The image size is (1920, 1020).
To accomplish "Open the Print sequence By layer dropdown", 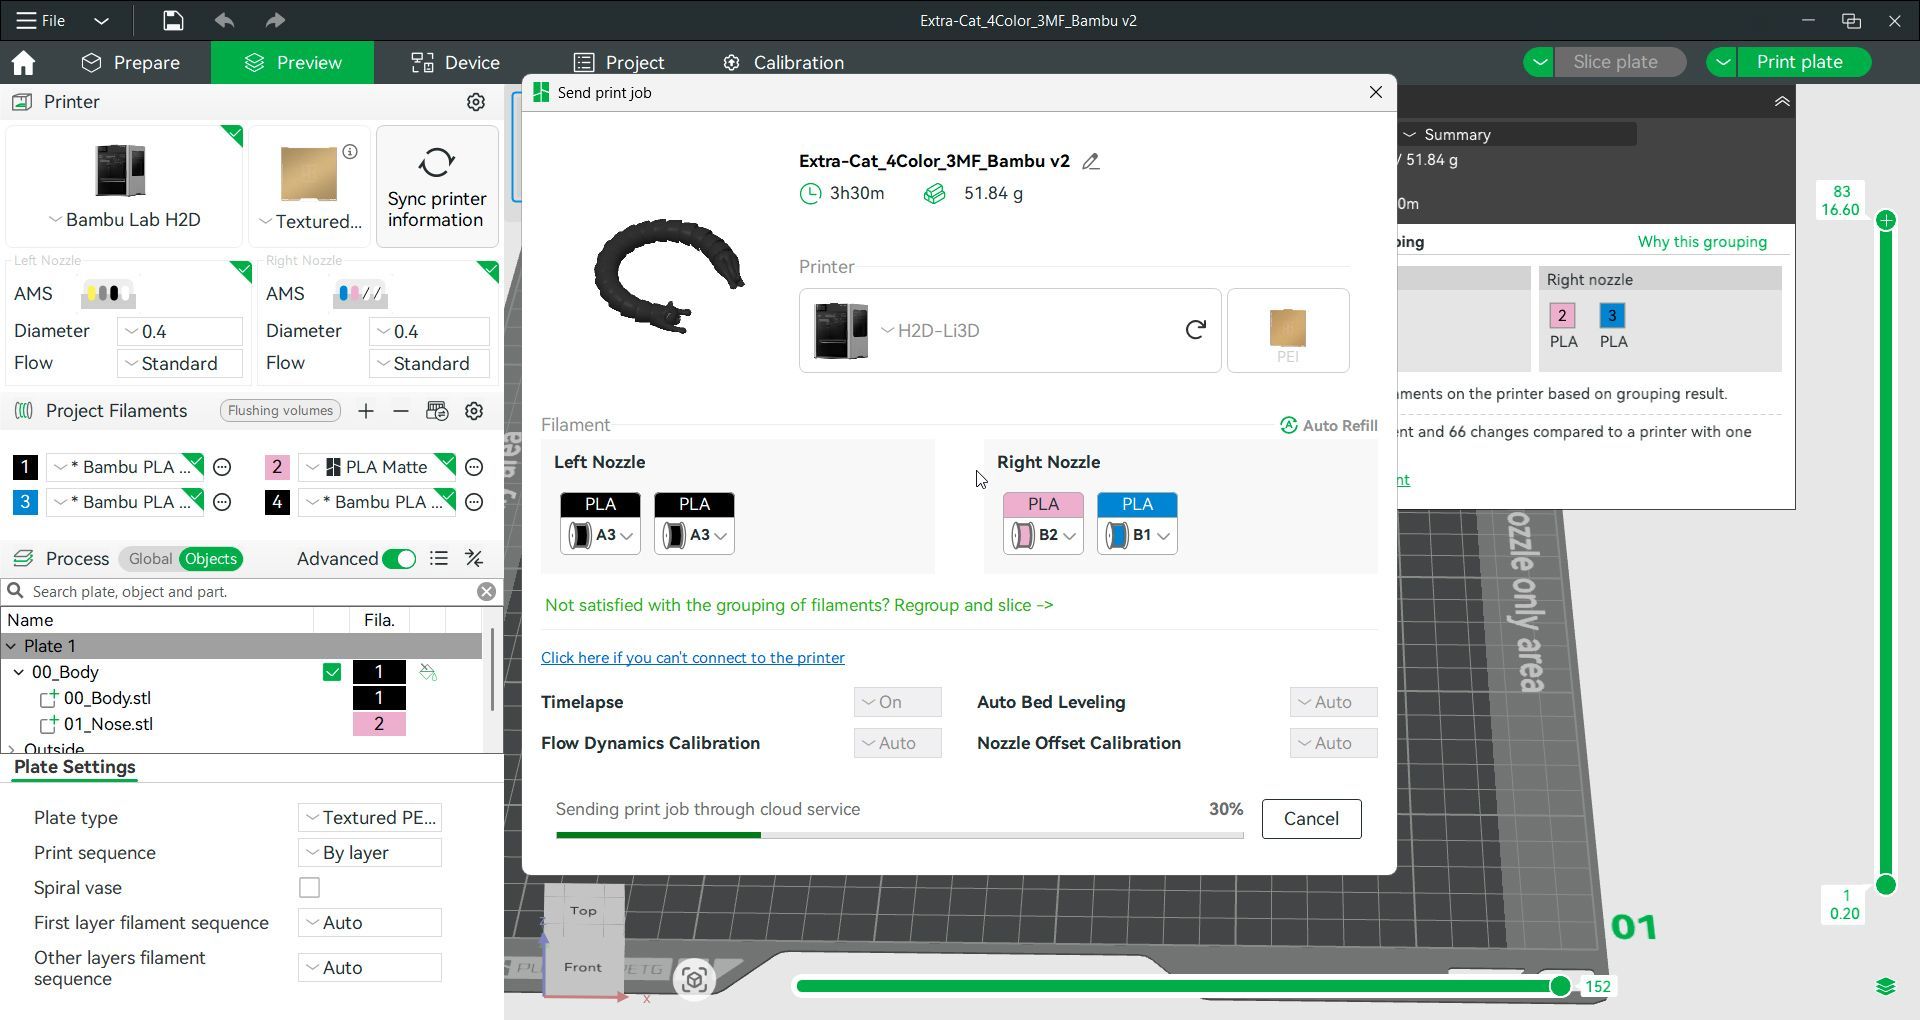I will [x=370, y=853].
